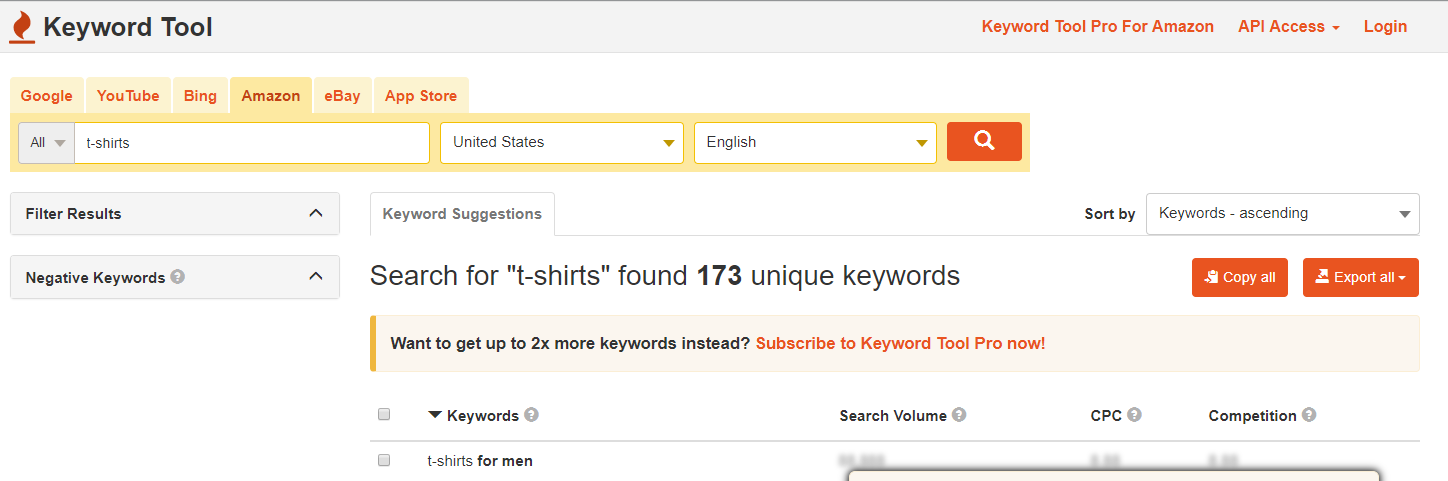Click the Keyword Tool flame logo
1448x481 pixels.
point(22,27)
